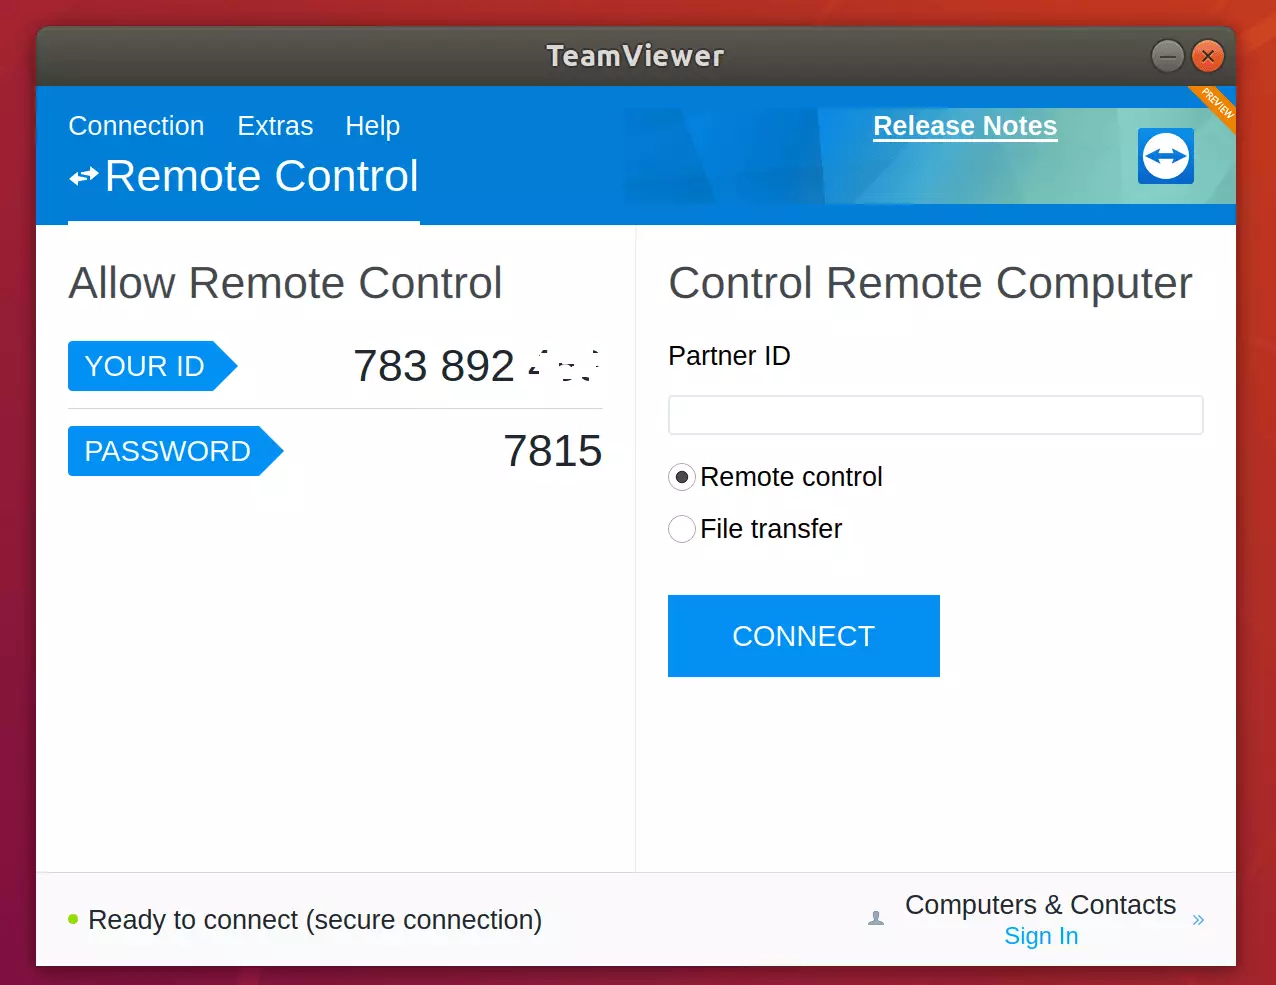The width and height of the screenshot is (1276, 985).
Task: Select the ID number 783 892
Action: 434,366
